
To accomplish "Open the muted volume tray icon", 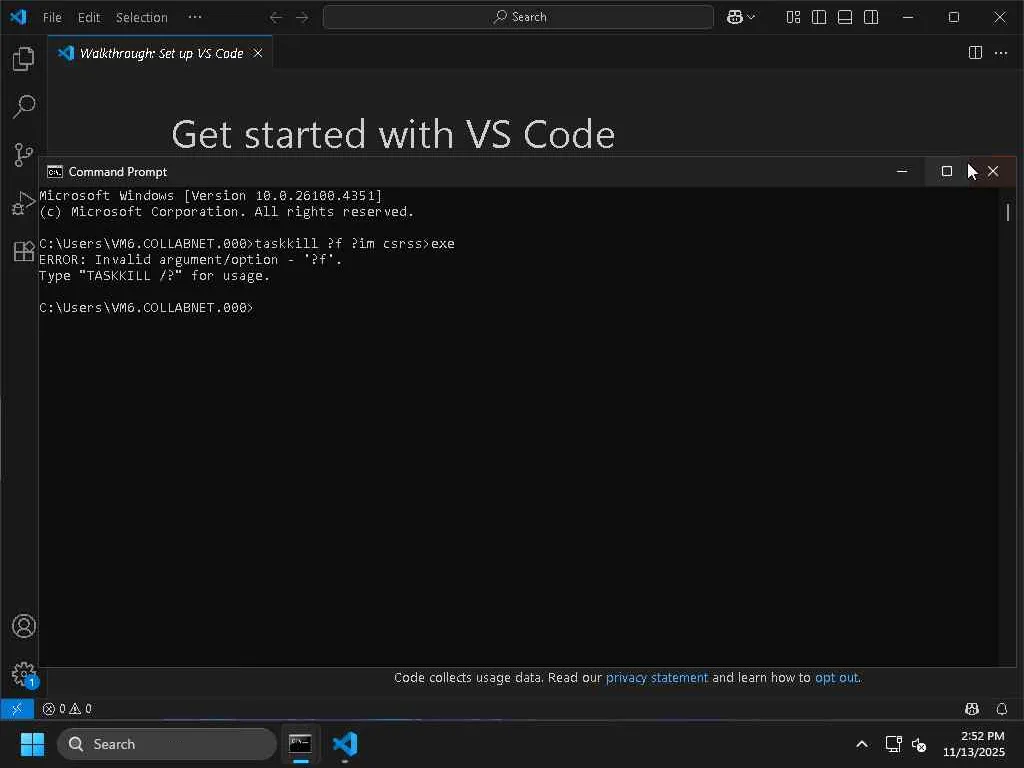I will [919, 744].
